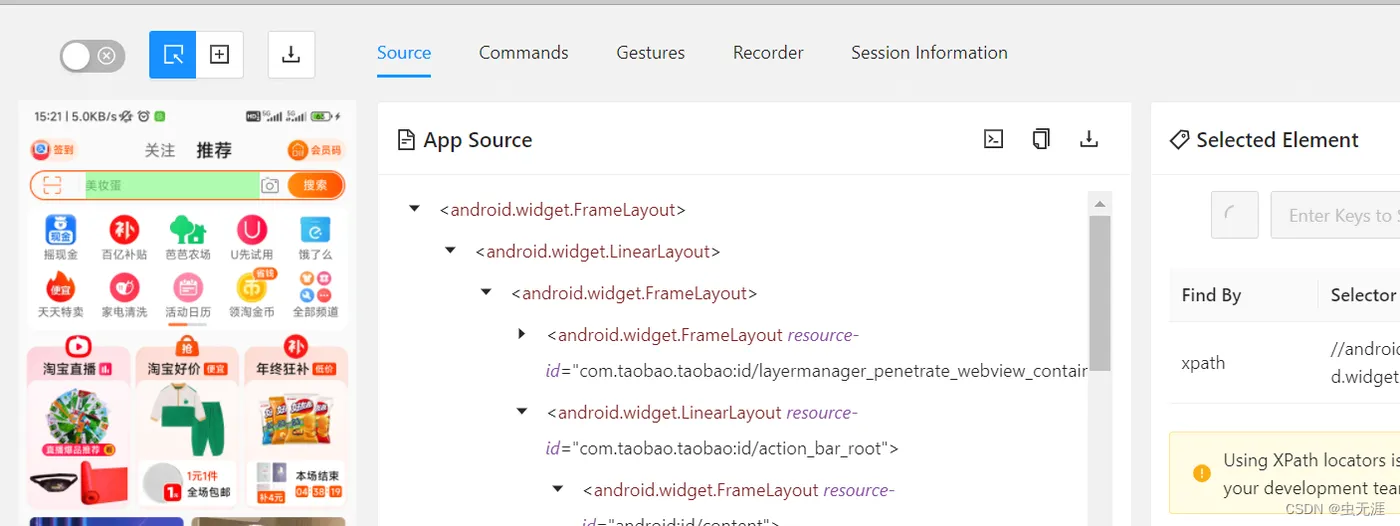
Task: Click the Selected Element tag icon
Action: (x=1179, y=140)
